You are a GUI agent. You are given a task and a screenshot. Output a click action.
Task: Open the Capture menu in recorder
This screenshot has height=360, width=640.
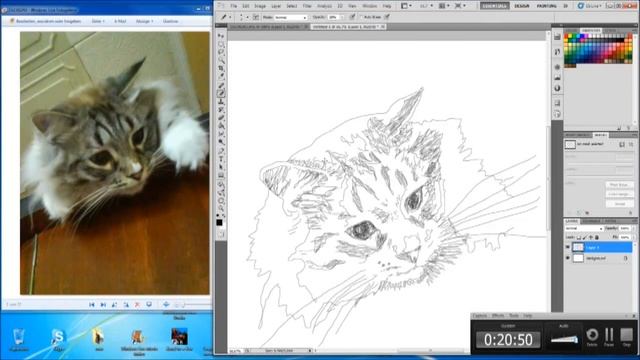pos(480,316)
